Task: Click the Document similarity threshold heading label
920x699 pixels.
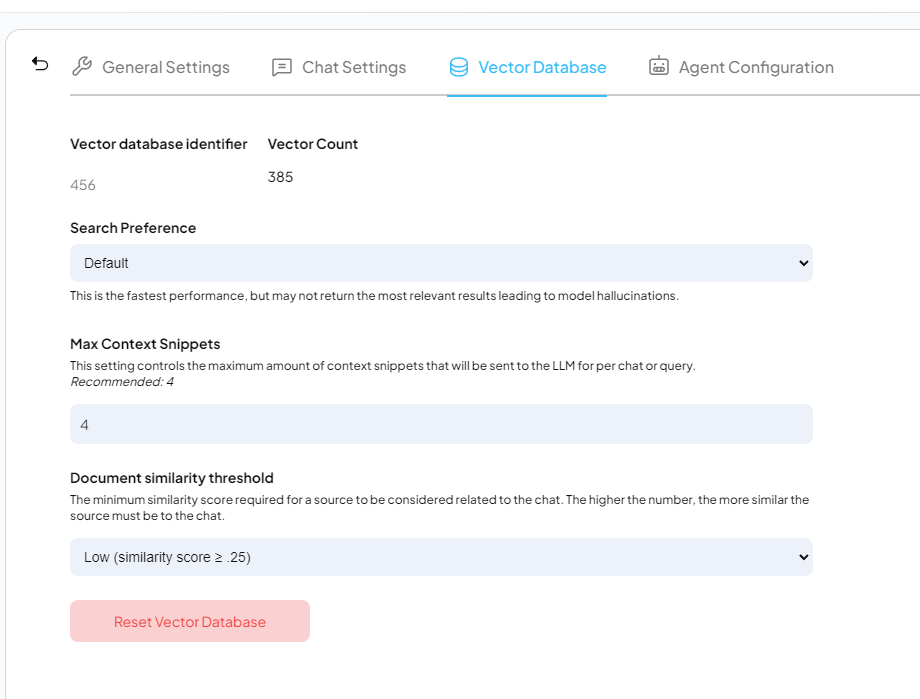Action: click(171, 478)
